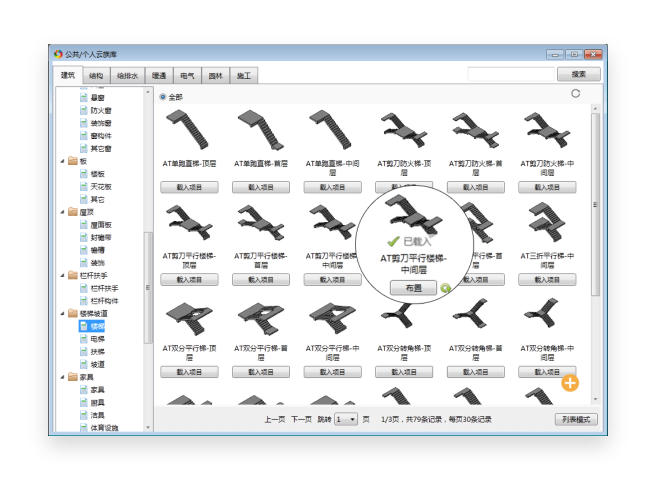Select the 厨具 tree item

click(x=97, y=403)
